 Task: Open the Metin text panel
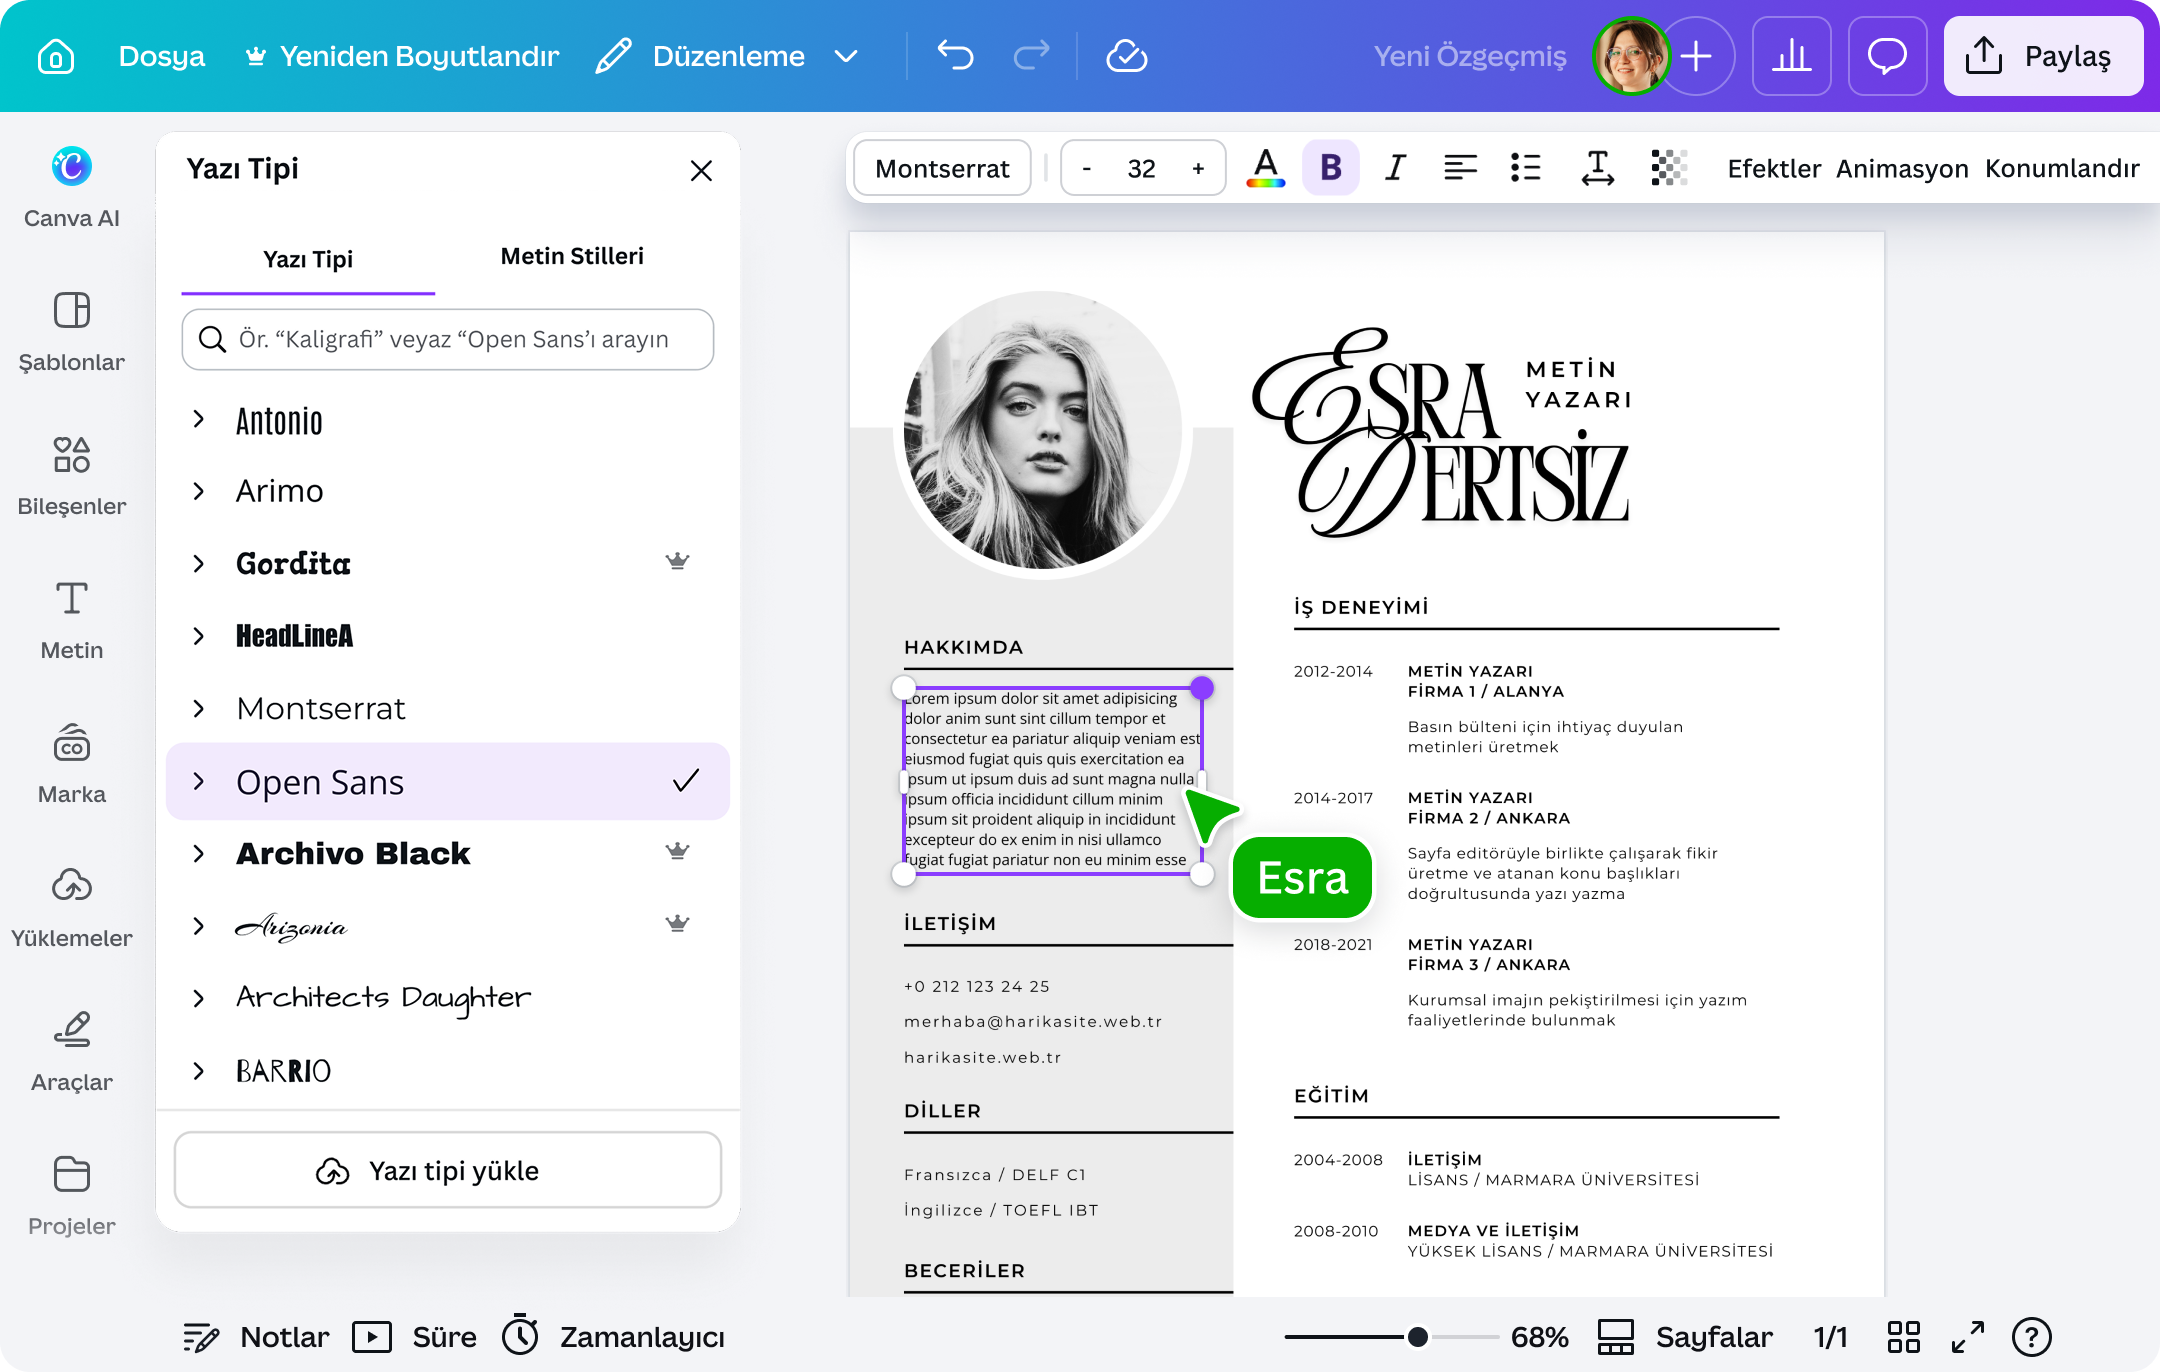tap(71, 620)
